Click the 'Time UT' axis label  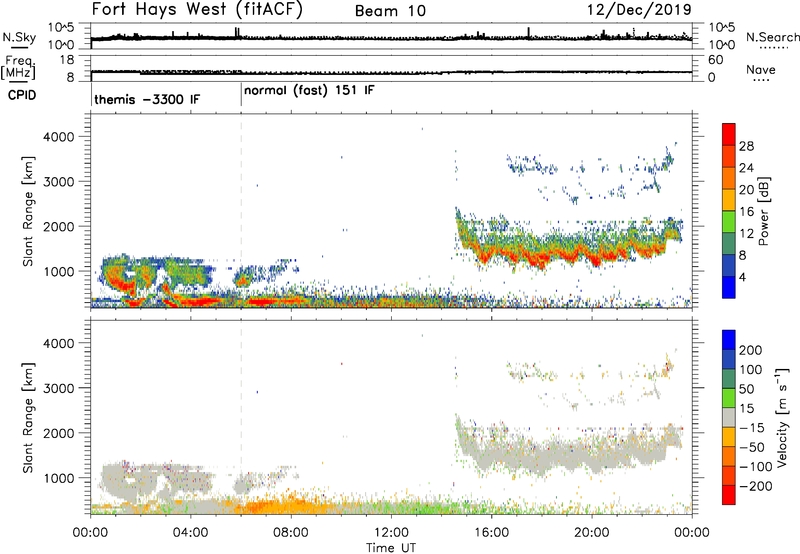391,548
